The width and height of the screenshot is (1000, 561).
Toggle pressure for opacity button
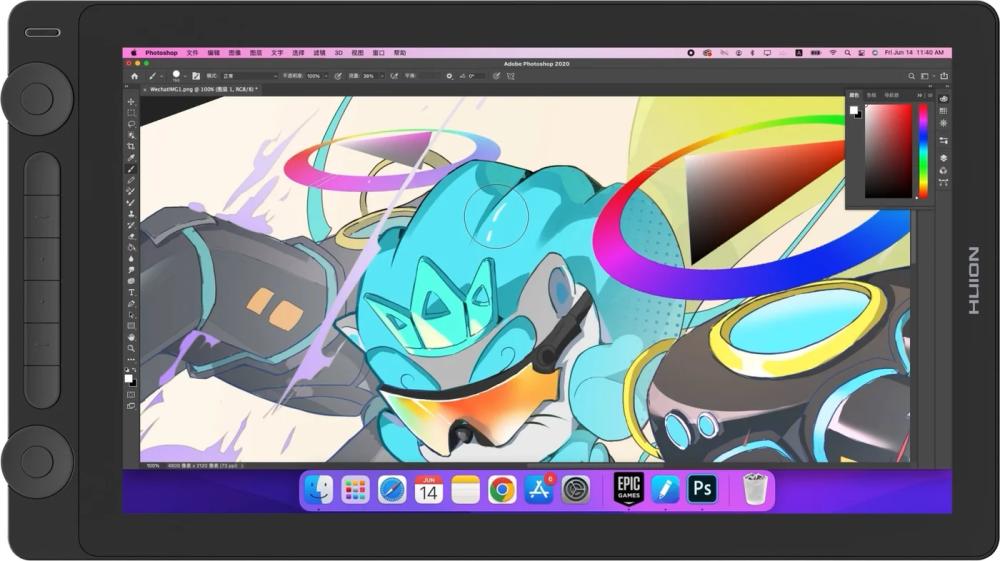point(338,76)
